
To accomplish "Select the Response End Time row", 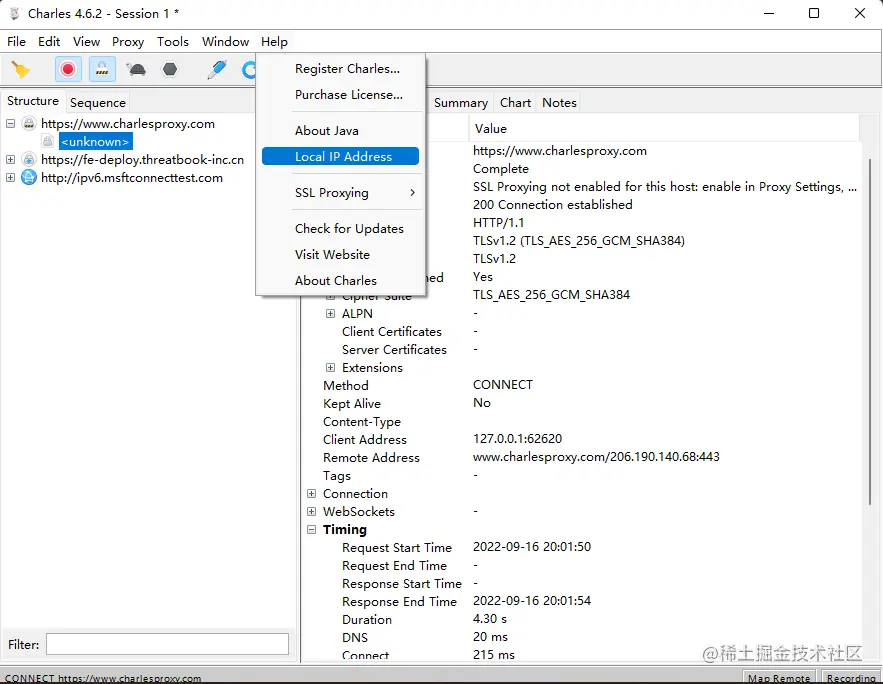I will pyautogui.click(x=582, y=601).
